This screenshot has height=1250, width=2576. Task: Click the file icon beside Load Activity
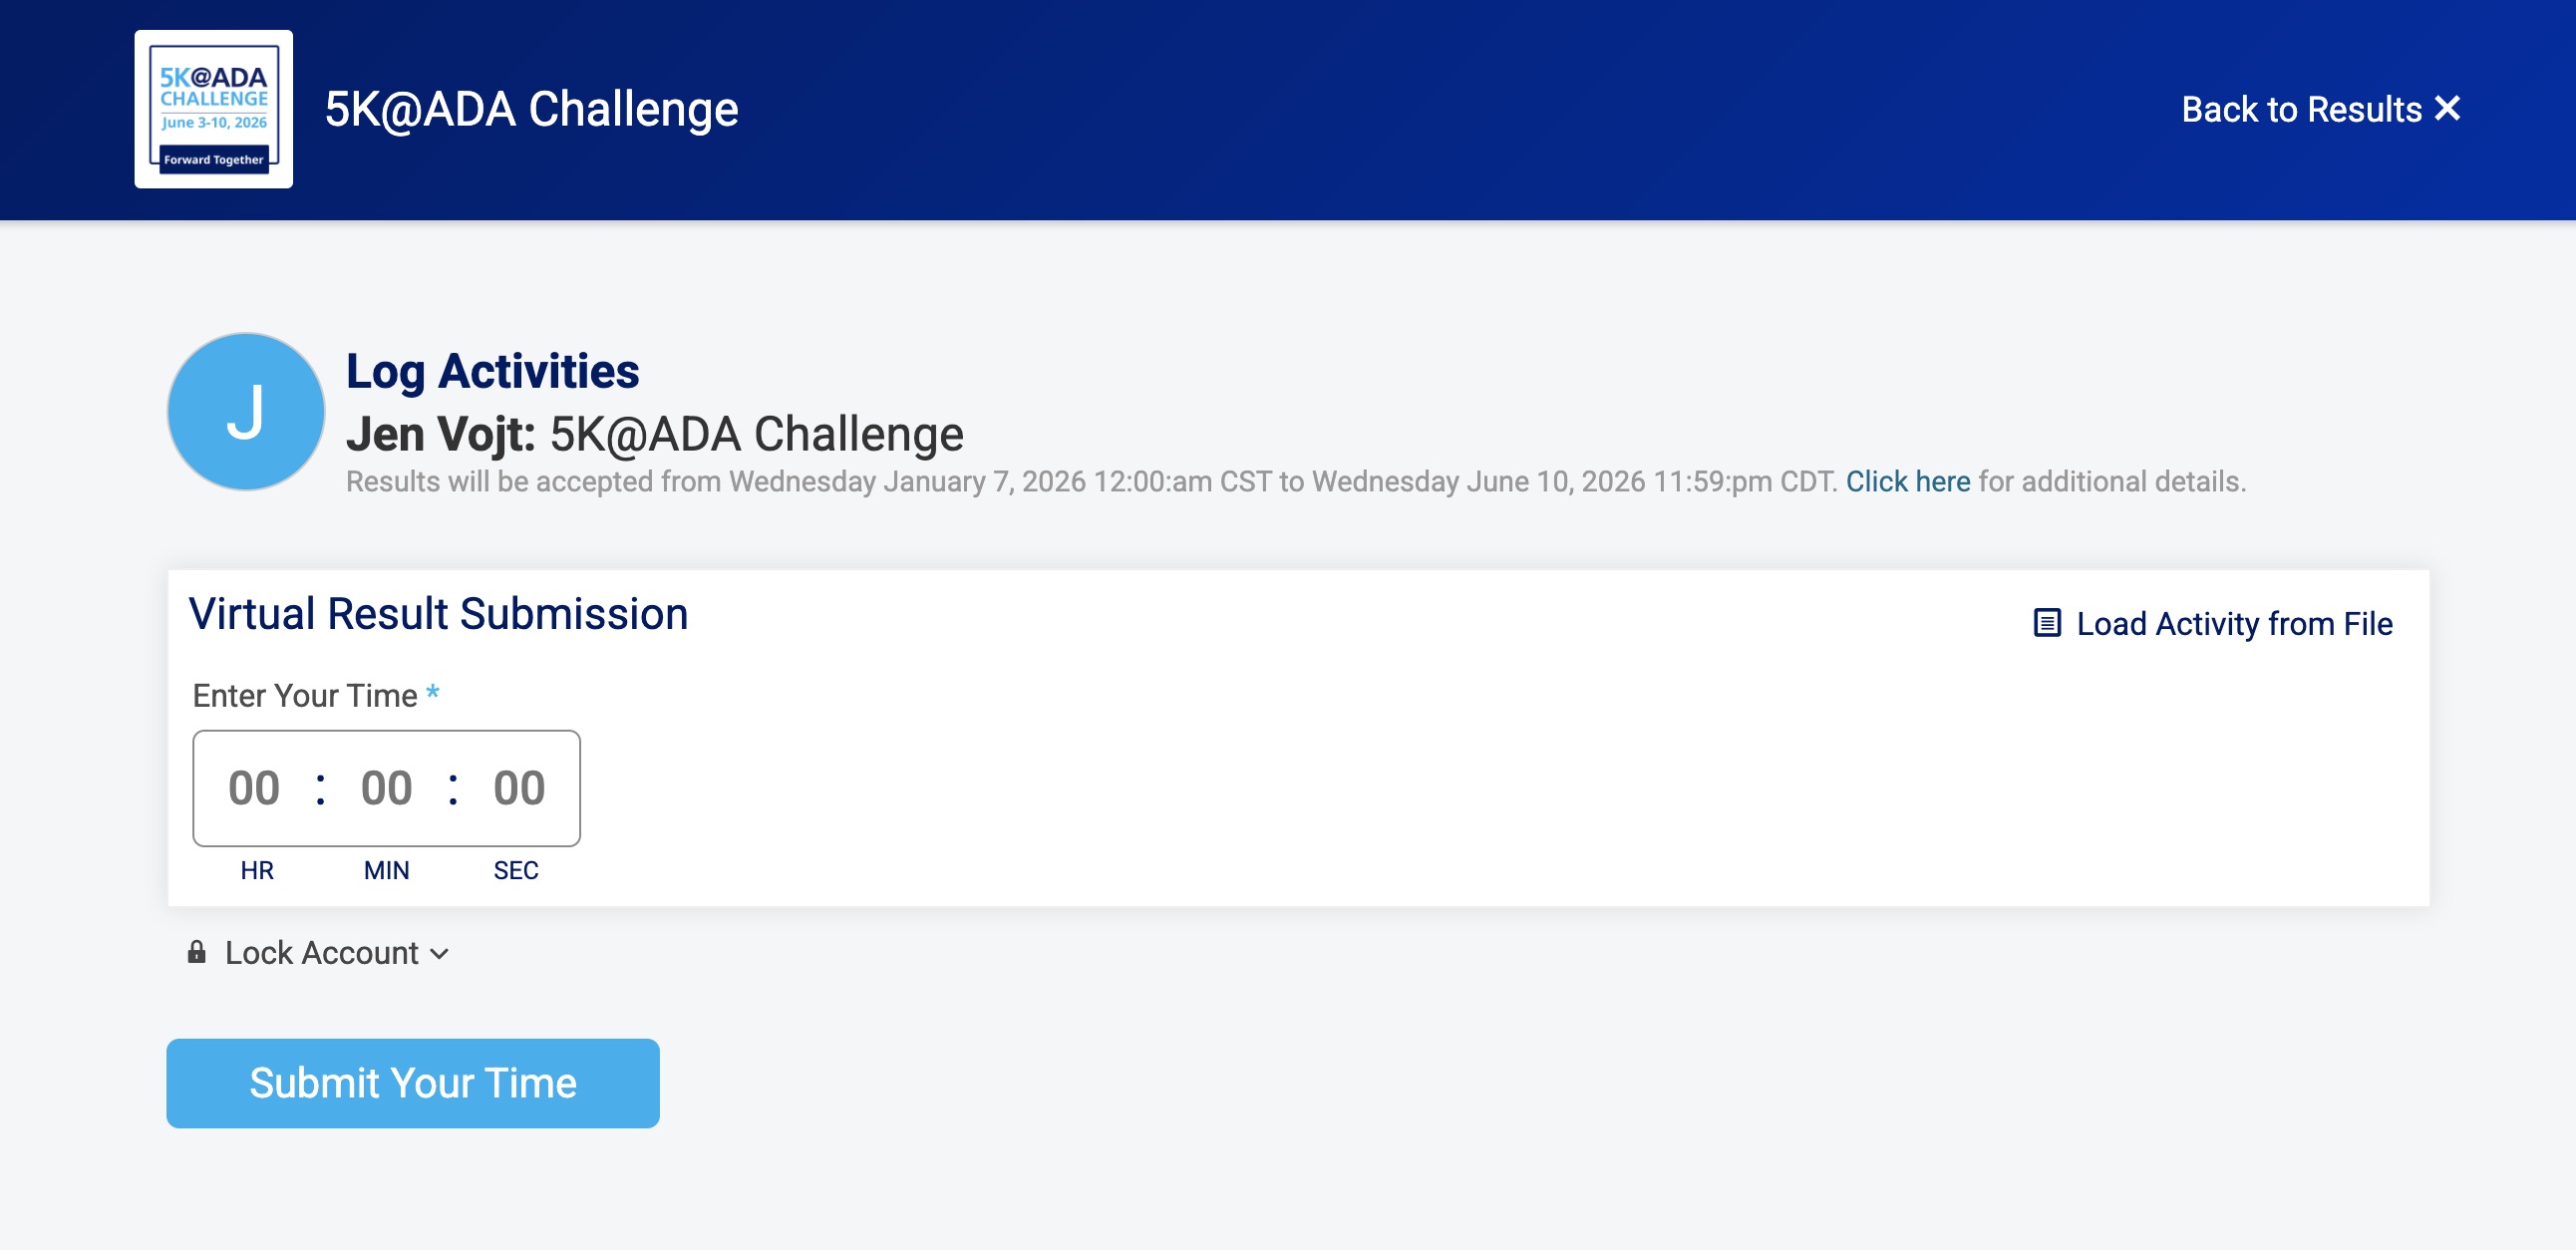point(2047,623)
